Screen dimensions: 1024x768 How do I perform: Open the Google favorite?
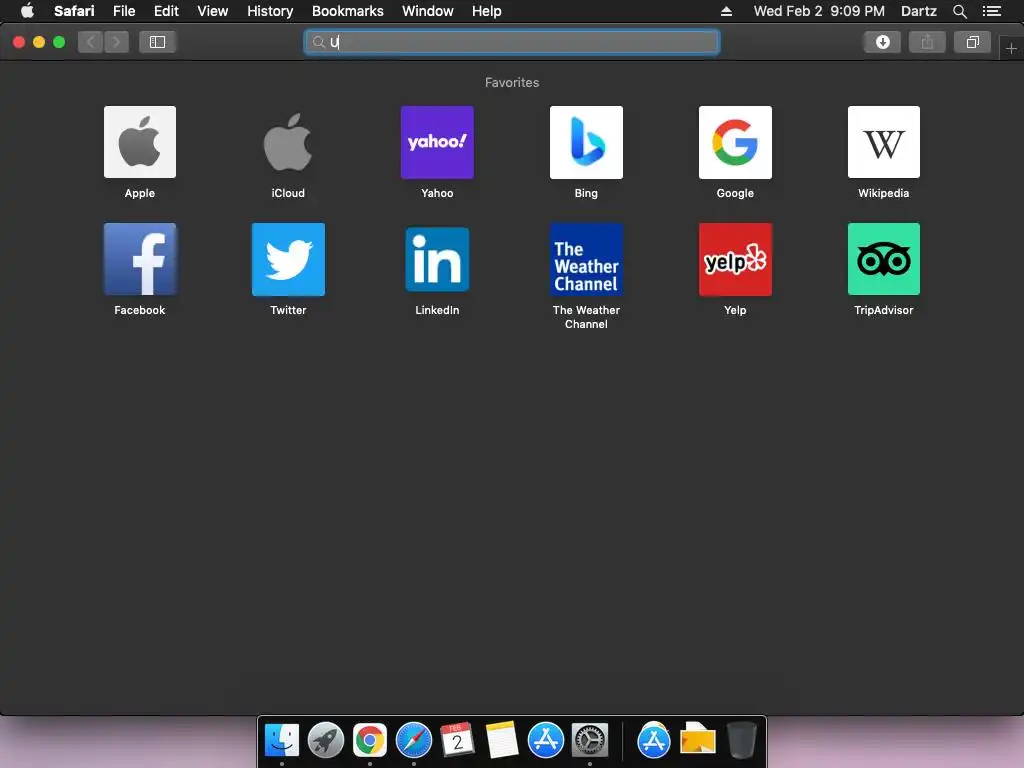735,142
